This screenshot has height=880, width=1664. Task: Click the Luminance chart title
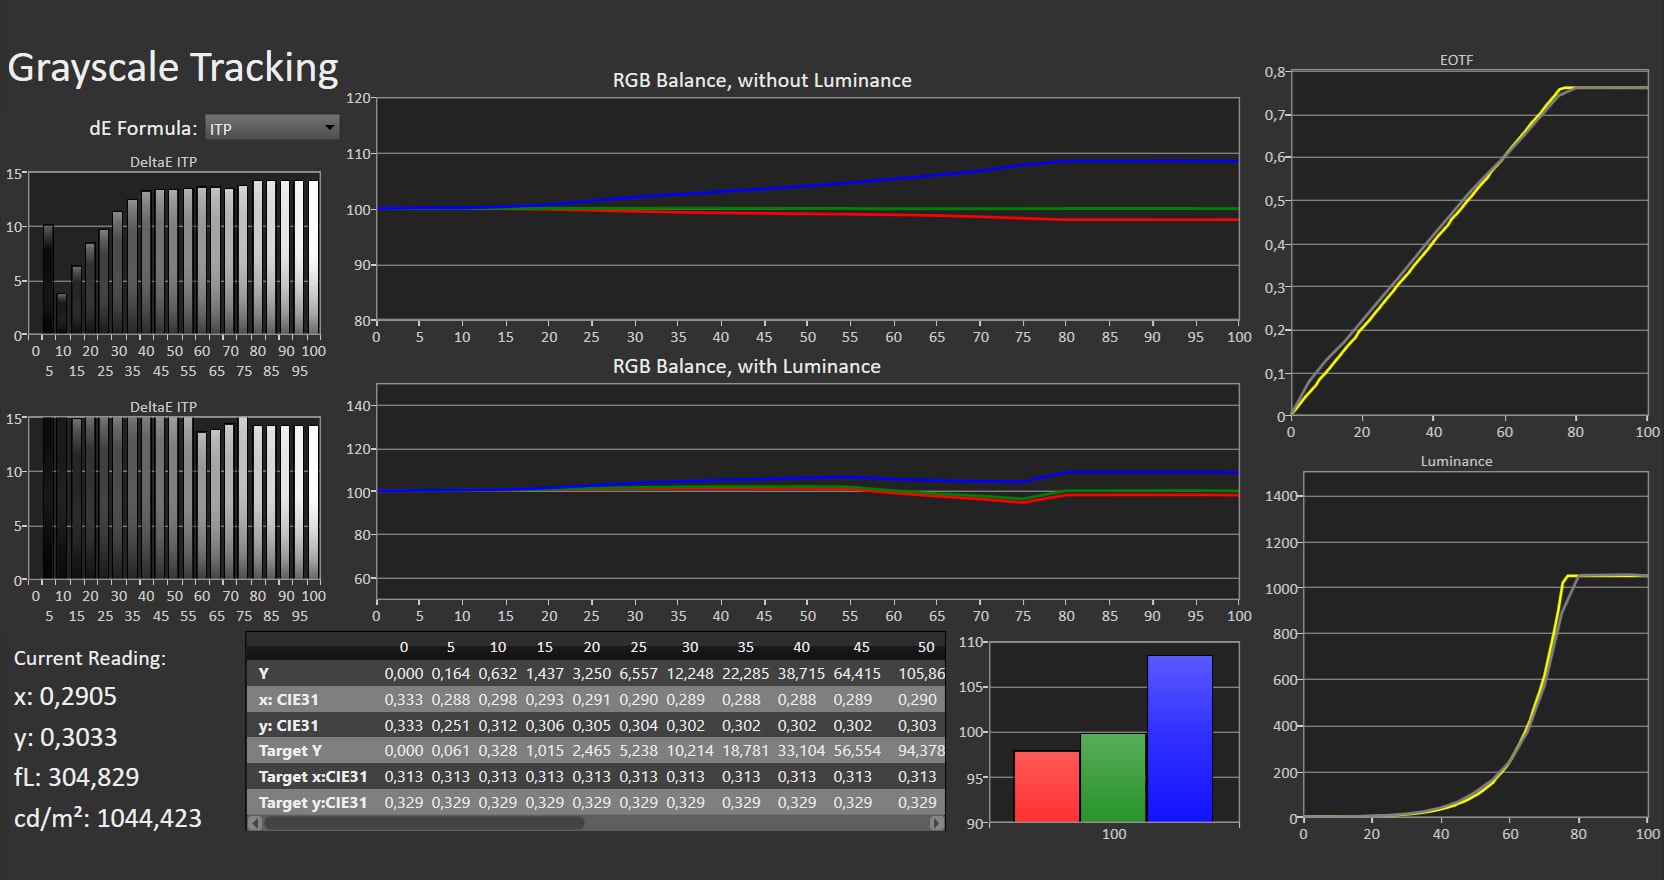tap(1456, 461)
